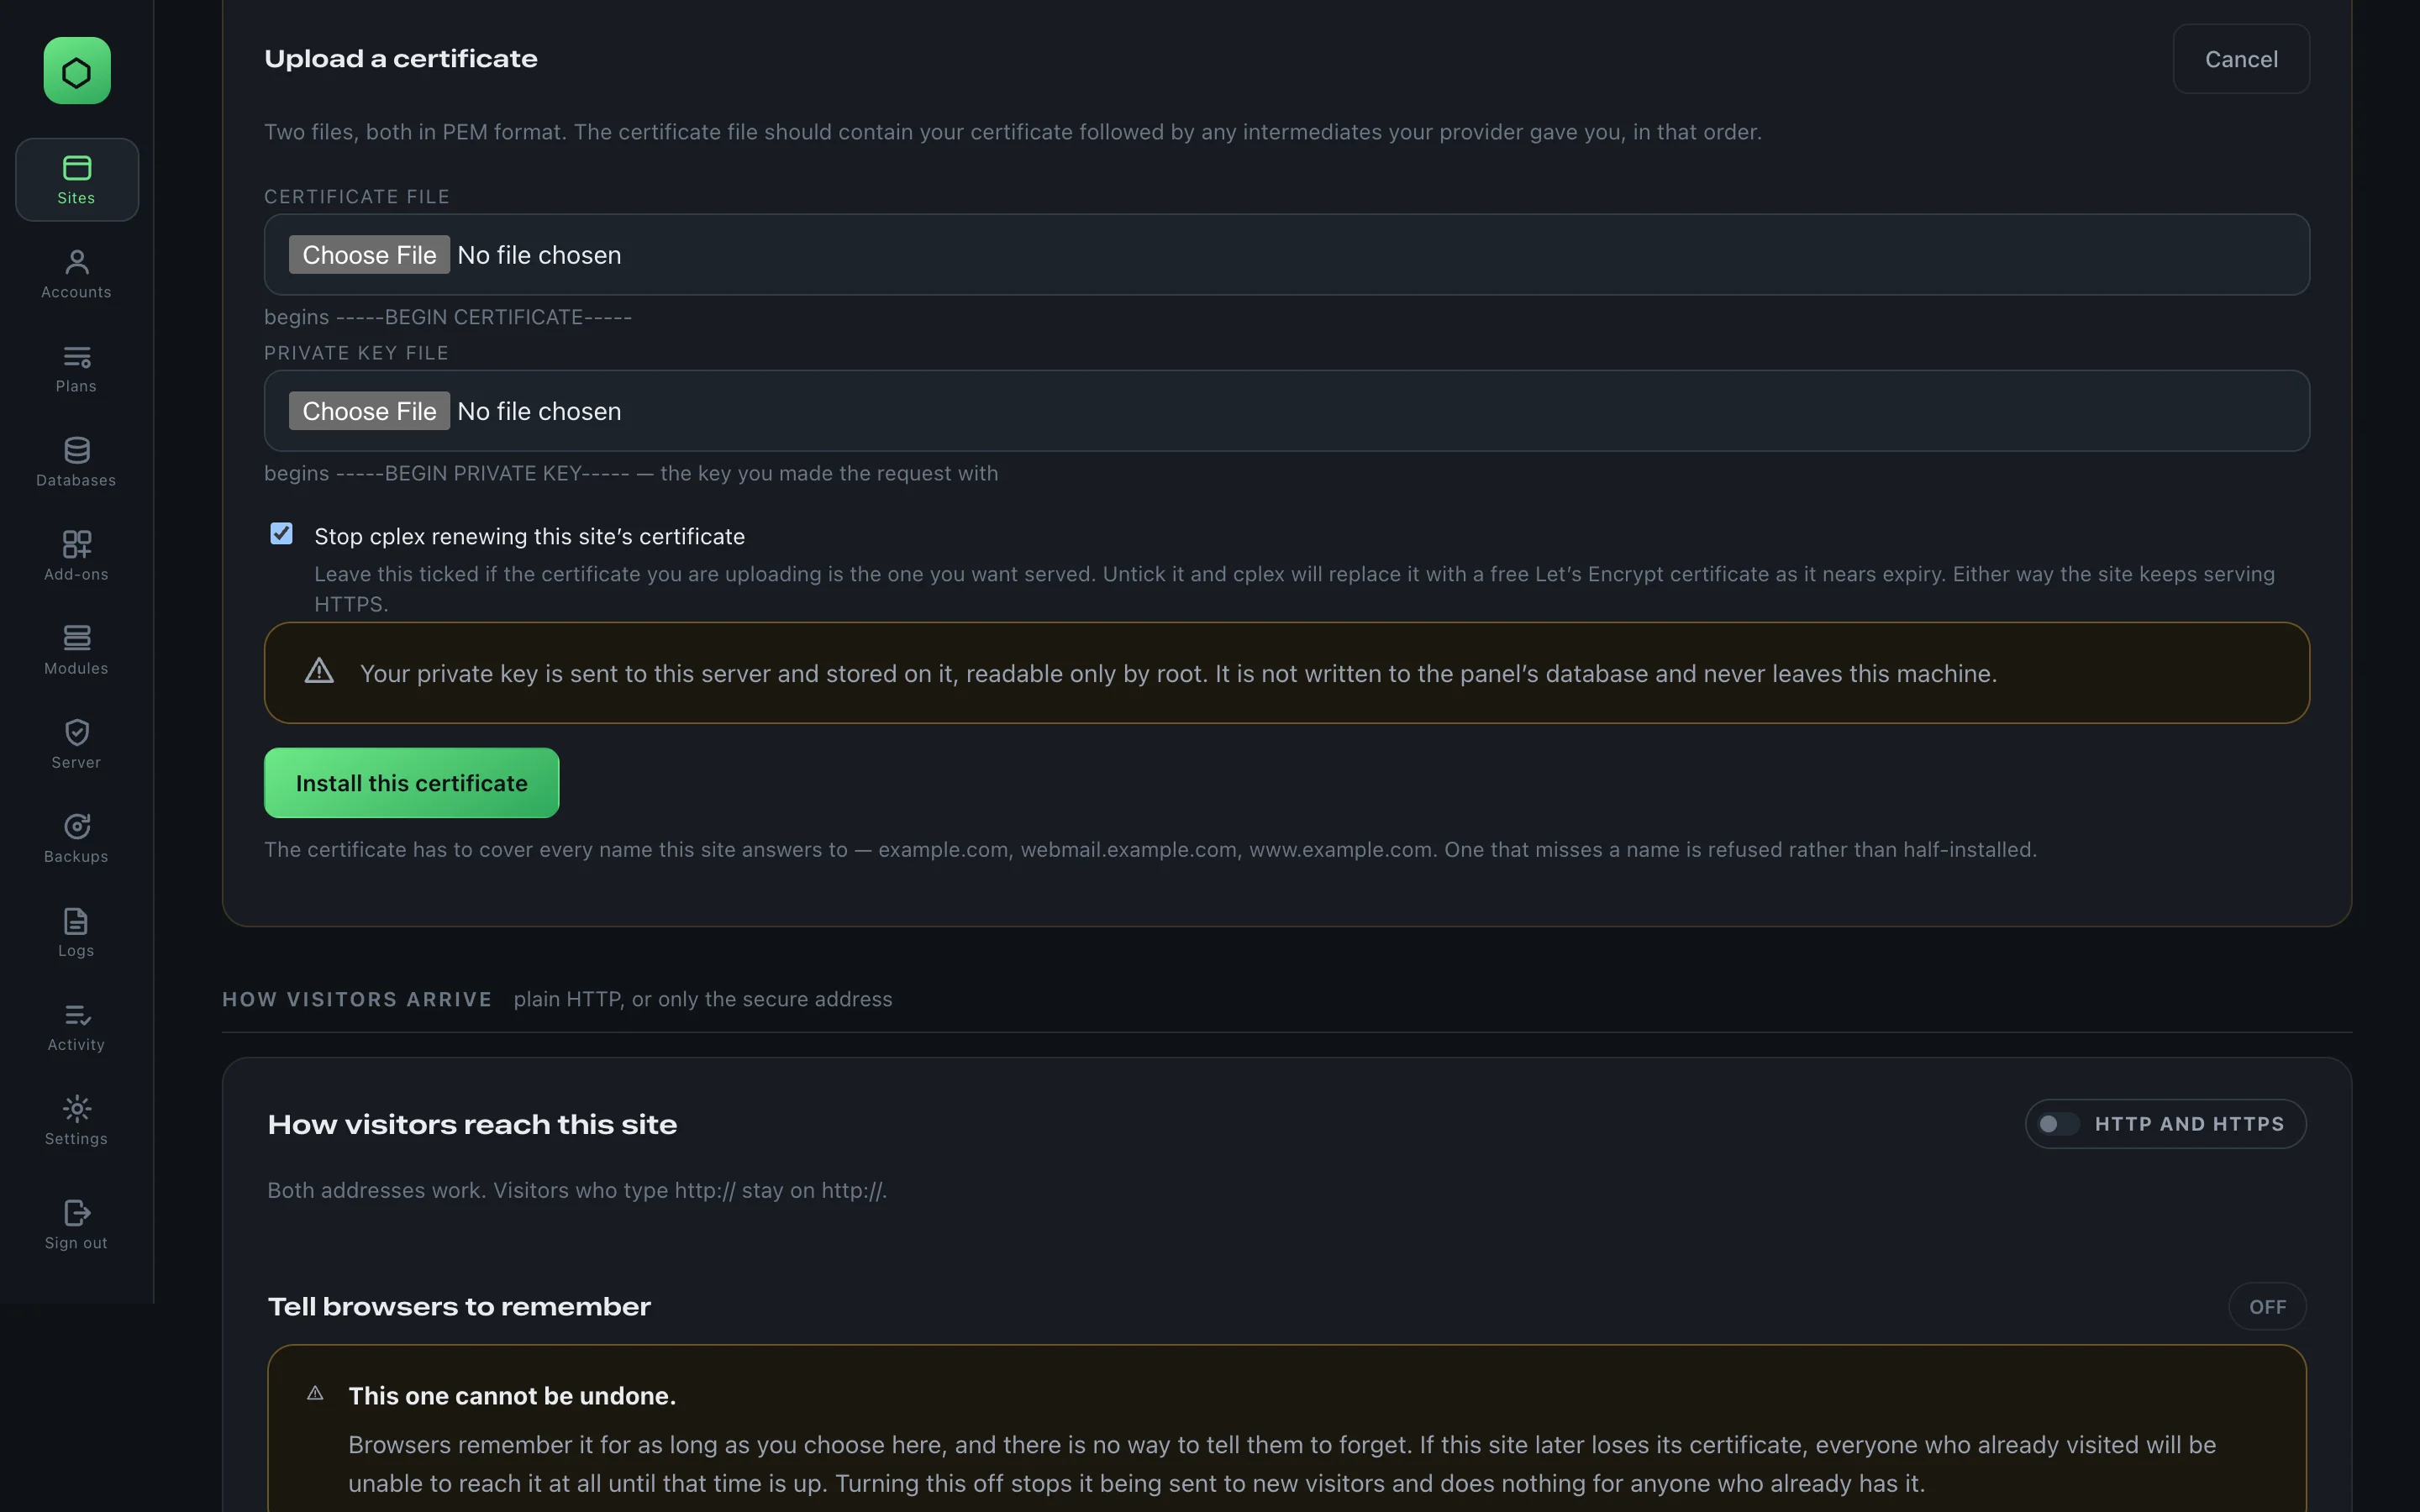Screen dimensions: 2420x1512
Task: Select the Databases icon
Action: [x=77, y=462]
